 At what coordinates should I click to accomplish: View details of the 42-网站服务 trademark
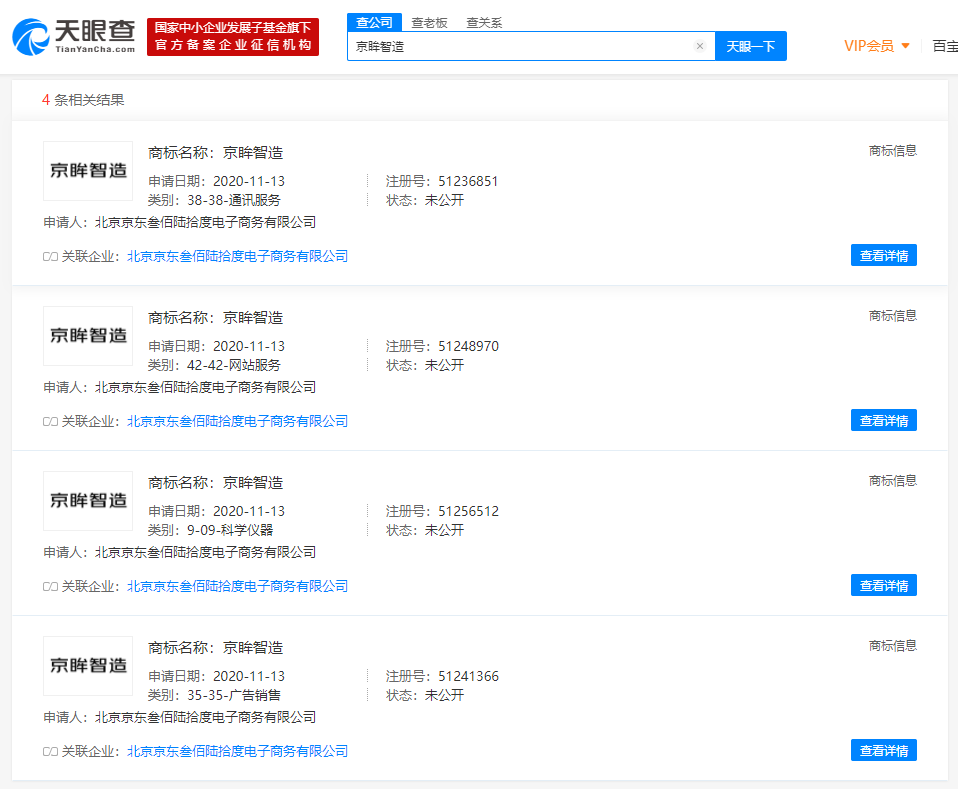pos(883,420)
